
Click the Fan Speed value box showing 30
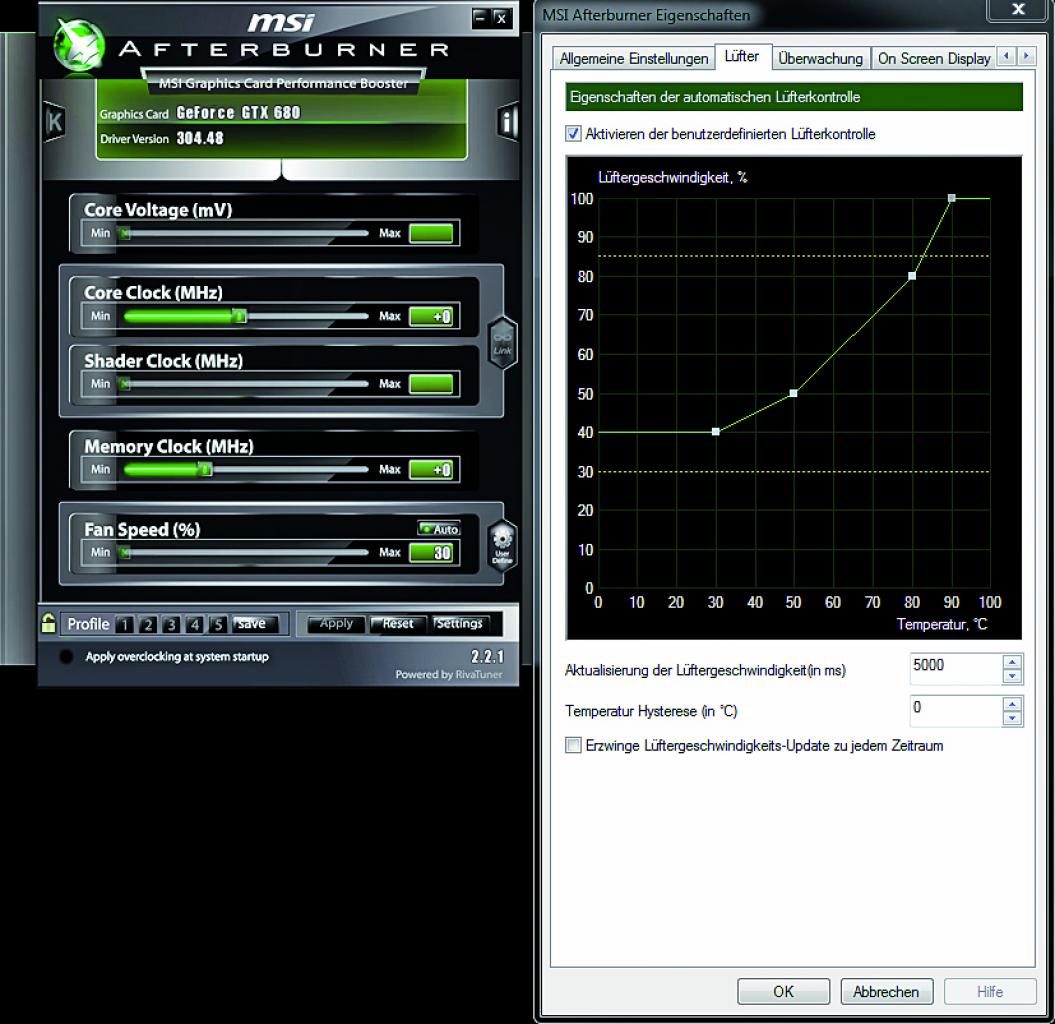431,553
